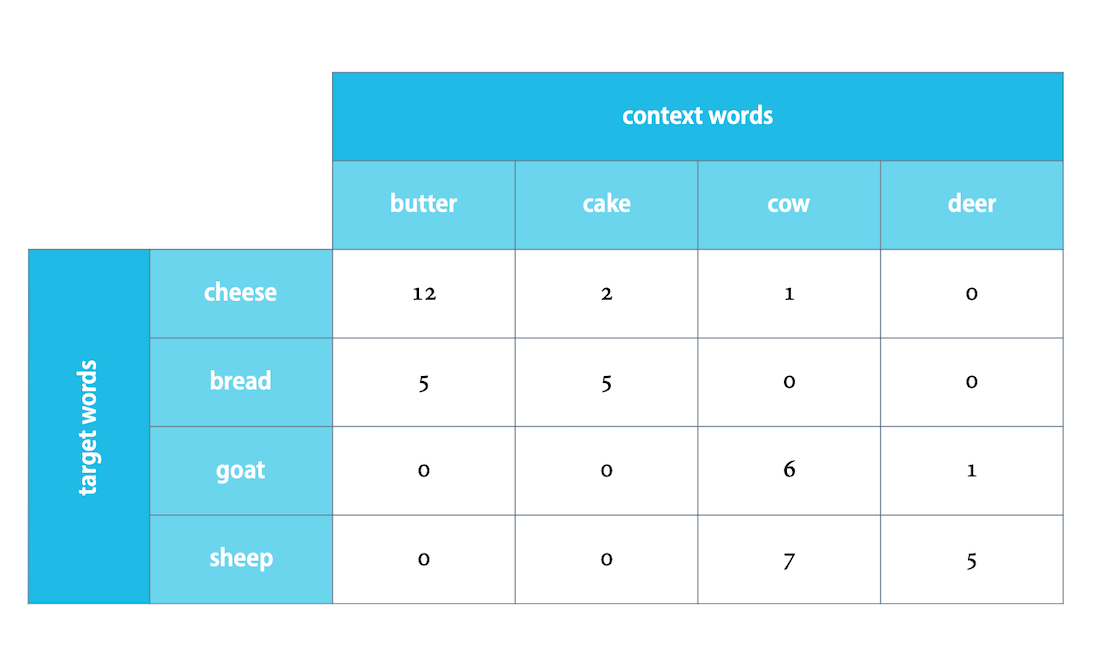The image size is (1107, 651).
Task: Click the cheese-cake cell showing 2
Action: (x=606, y=294)
